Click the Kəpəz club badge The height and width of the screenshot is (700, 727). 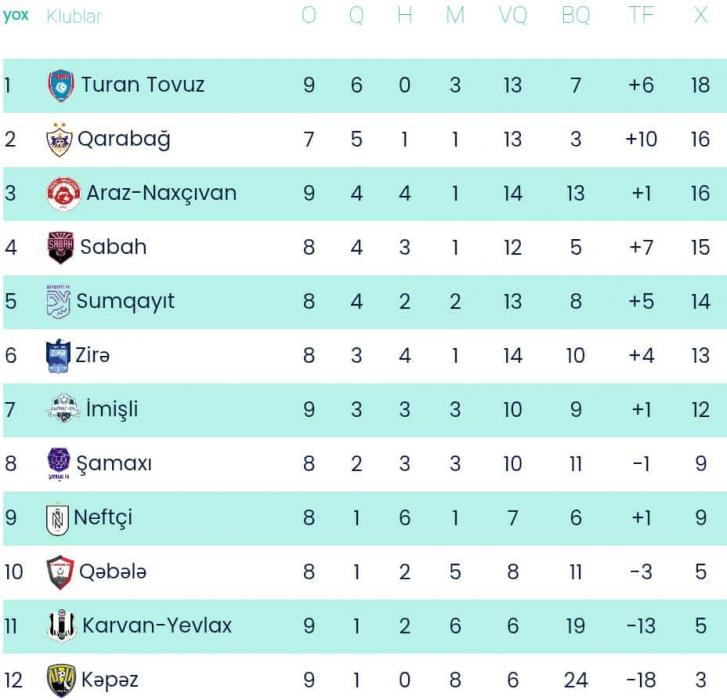(61, 680)
